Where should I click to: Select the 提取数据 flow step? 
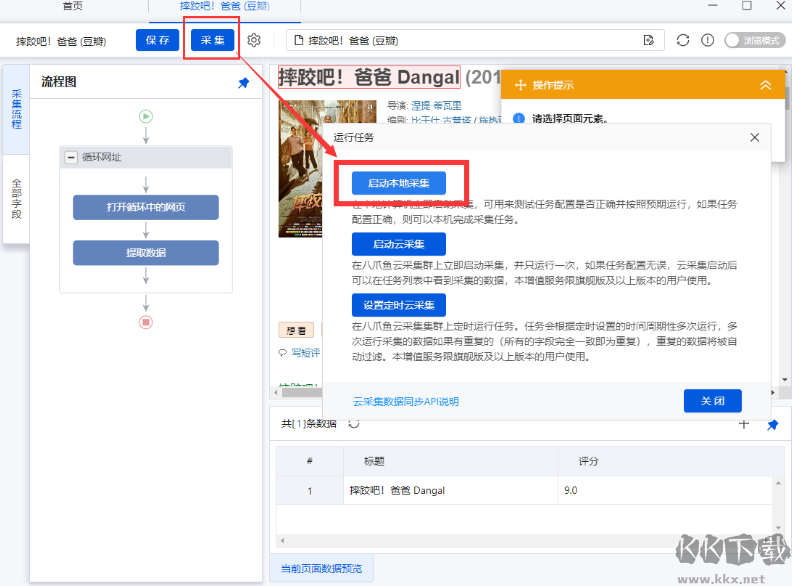pyautogui.click(x=145, y=253)
